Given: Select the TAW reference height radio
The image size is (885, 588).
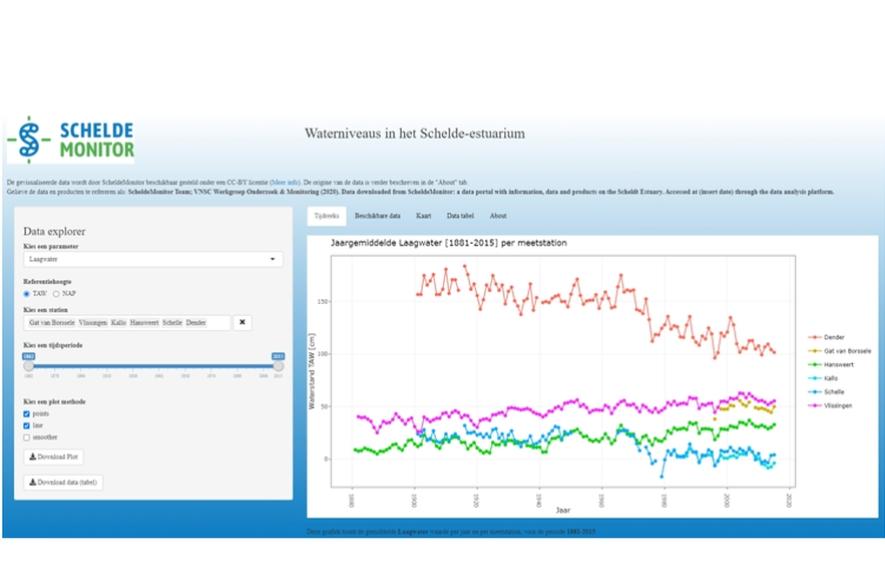Looking at the screenshot, I should click(x=27, y=293).
